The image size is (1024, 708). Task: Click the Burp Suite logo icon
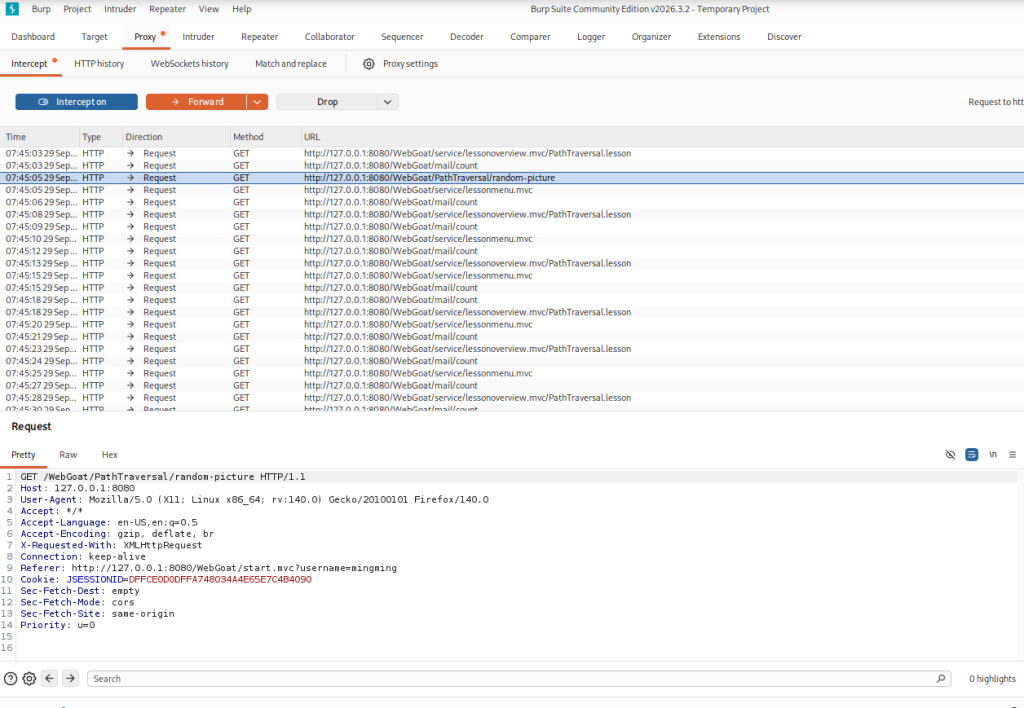click(x=12, y=9)
